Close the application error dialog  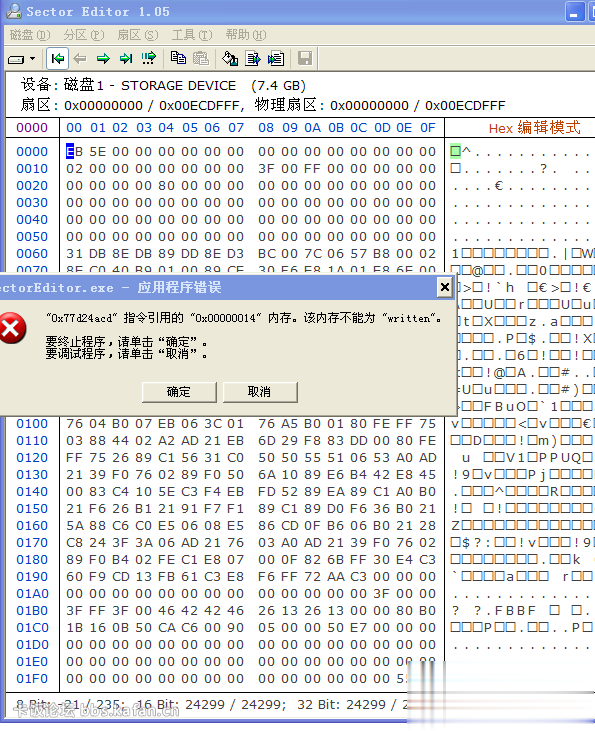pyautogui.click(x=444, y=287)
